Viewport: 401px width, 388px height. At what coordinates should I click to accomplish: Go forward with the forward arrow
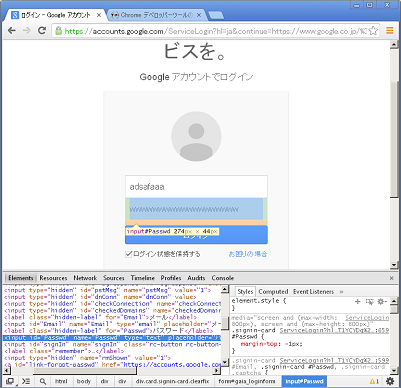(27, 31)
